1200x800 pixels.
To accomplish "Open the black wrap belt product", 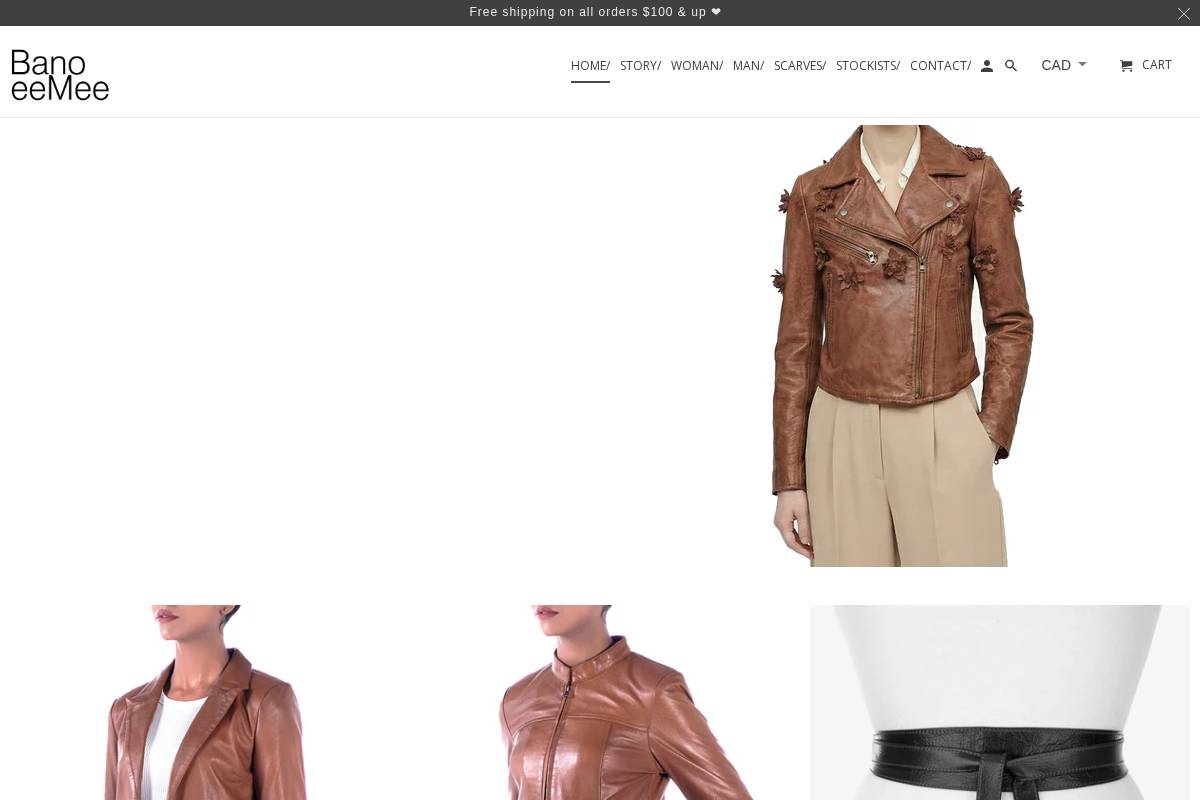I will click(x=1000, y=702).
